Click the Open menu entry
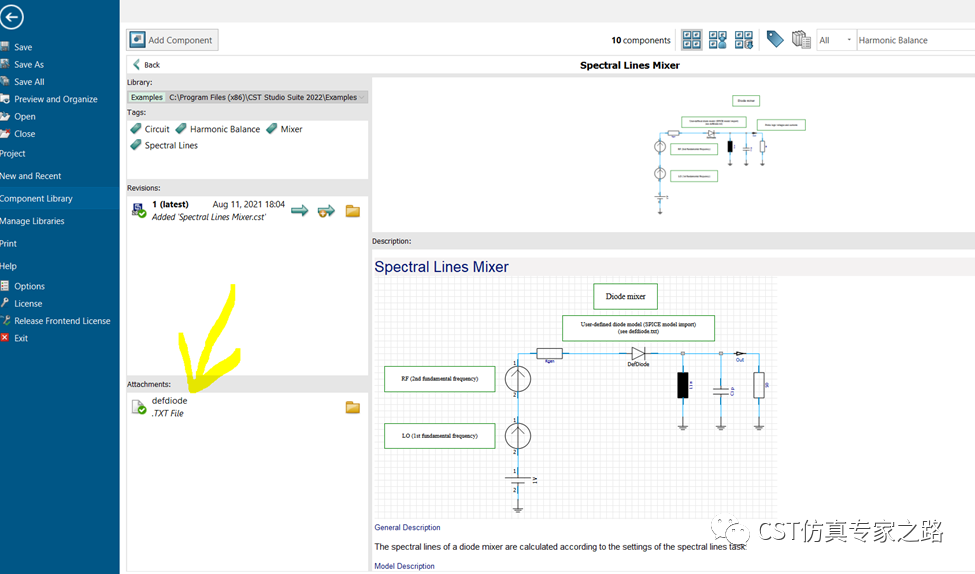This screenshot has width=975, height=574. pos(25,117)
